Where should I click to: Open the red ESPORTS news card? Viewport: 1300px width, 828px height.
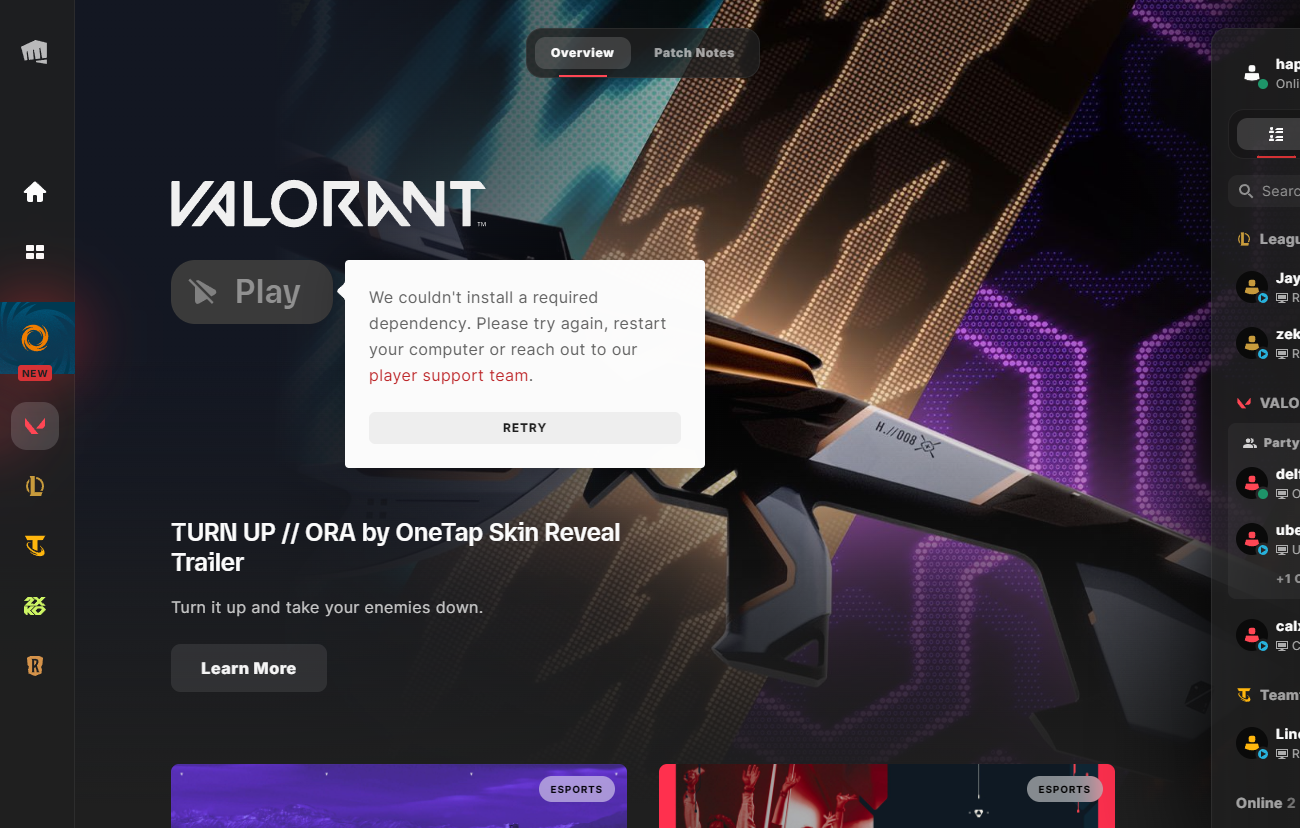click(887, 796)
